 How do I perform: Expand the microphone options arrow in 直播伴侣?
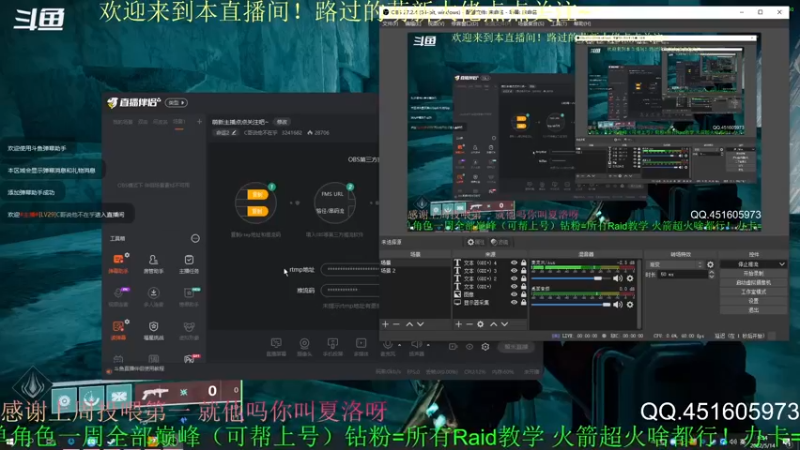coord(399,345)
